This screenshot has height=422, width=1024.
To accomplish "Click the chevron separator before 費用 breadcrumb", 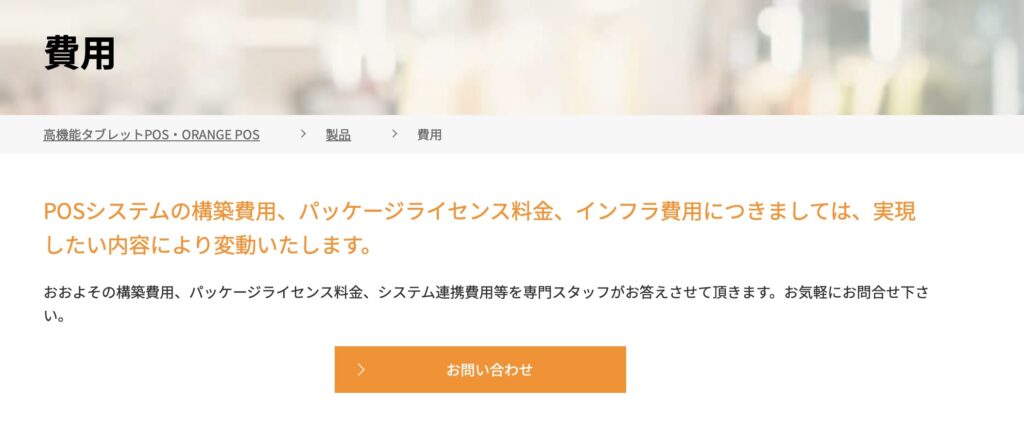I will point(394,134).
